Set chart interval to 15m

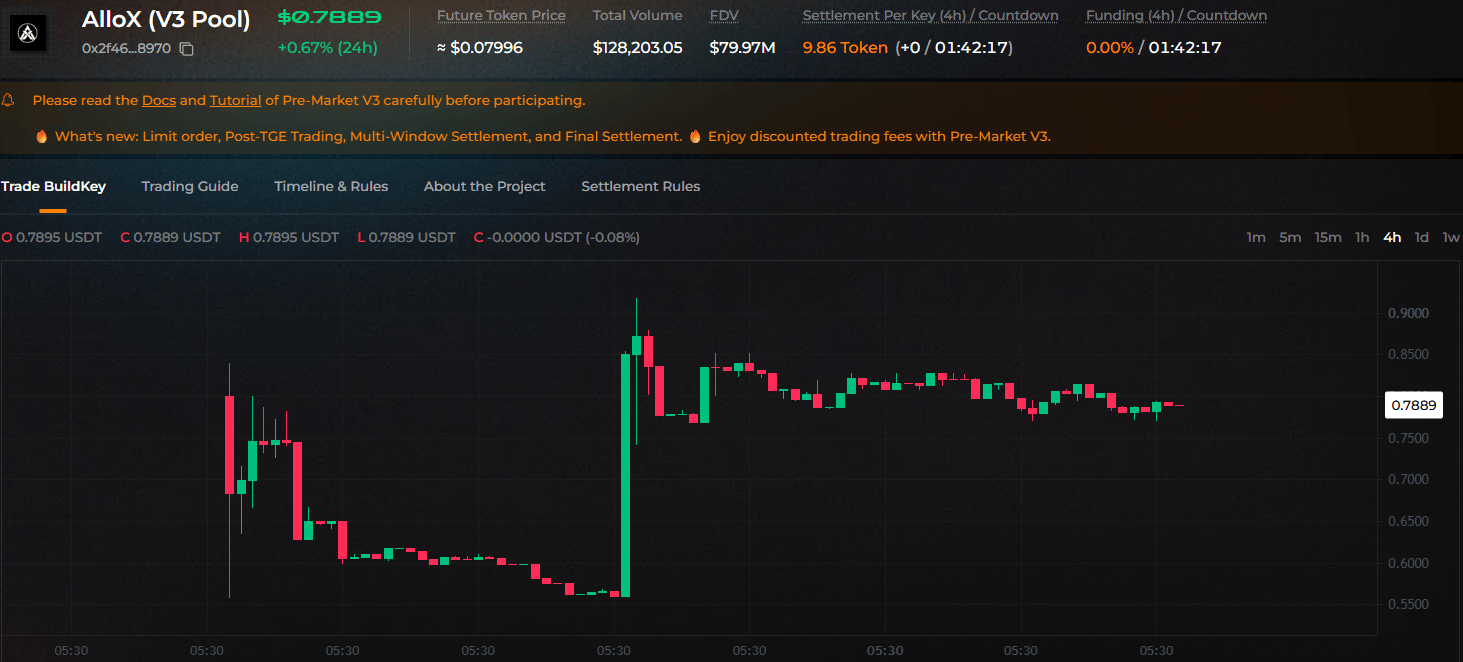coord(1328,237)
